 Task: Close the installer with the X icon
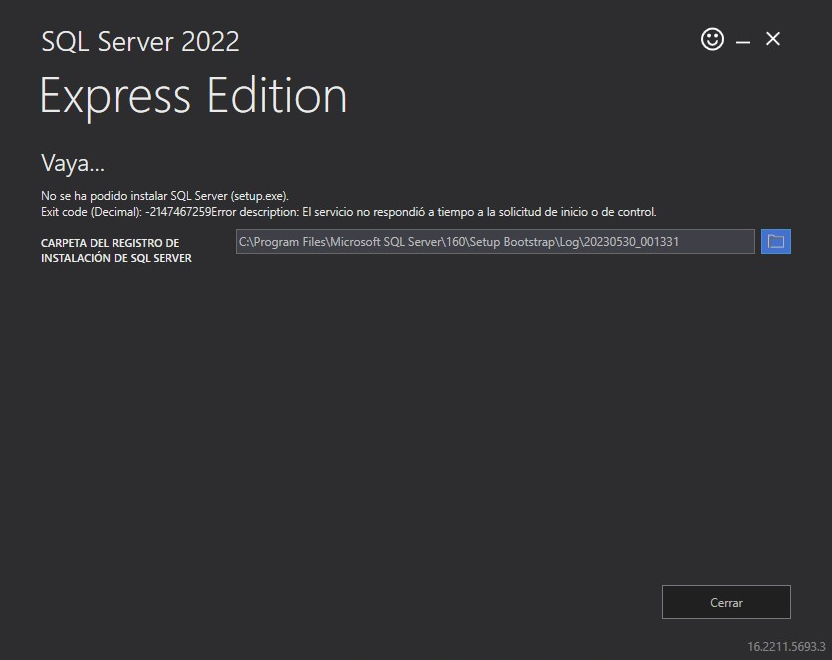pos(773,39)
